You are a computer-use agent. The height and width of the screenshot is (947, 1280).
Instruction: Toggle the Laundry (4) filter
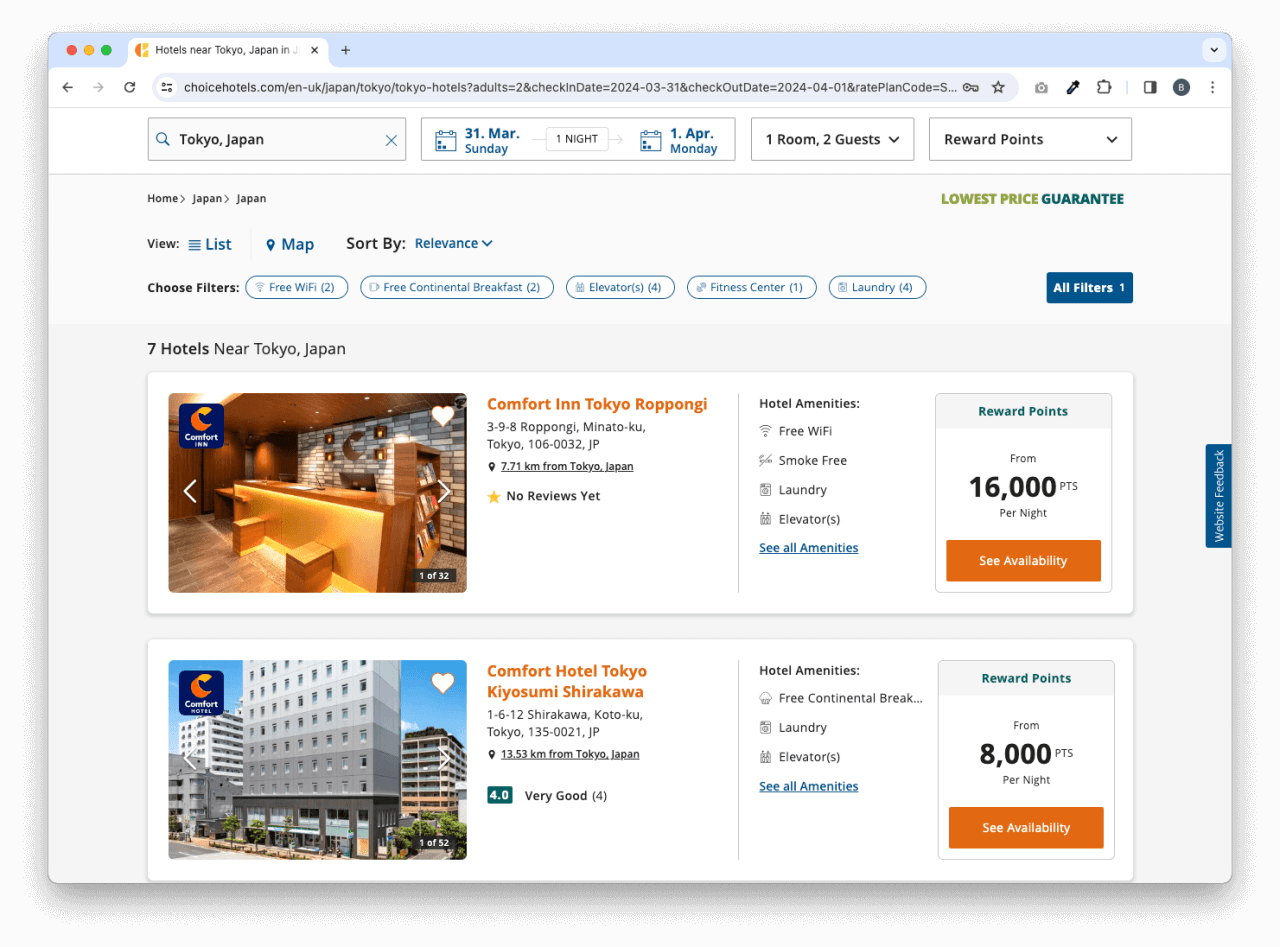coord(877,288)
